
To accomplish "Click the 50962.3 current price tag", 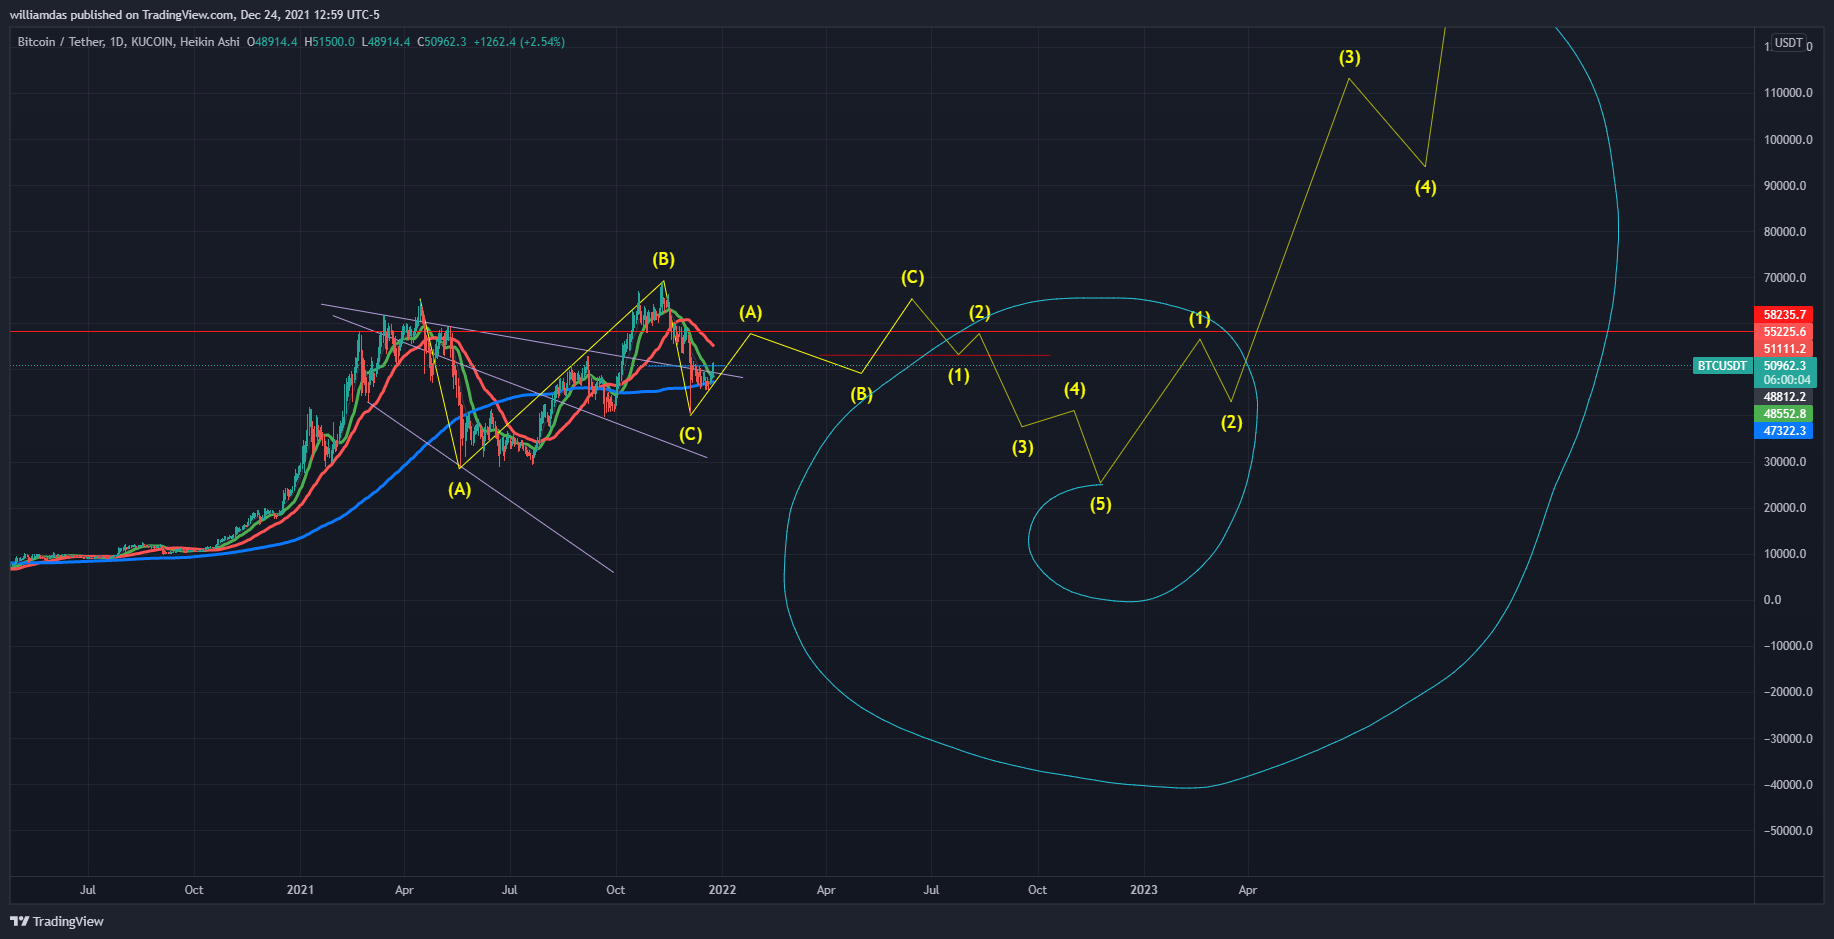I will (1785, 366).
